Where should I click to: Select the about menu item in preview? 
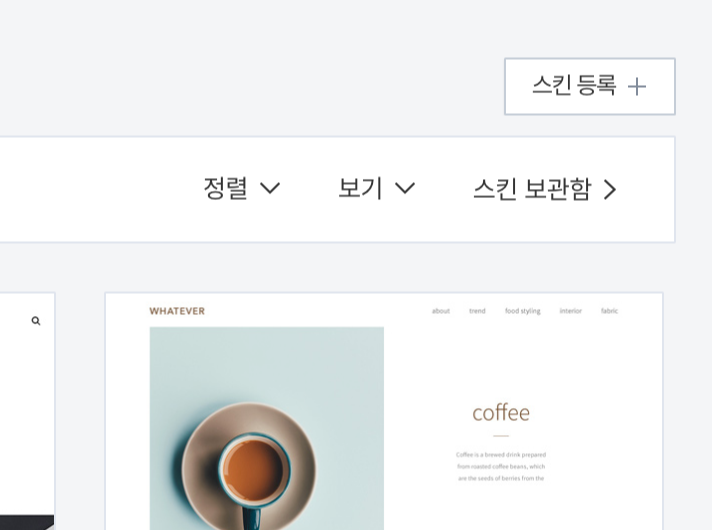[441, 311]
